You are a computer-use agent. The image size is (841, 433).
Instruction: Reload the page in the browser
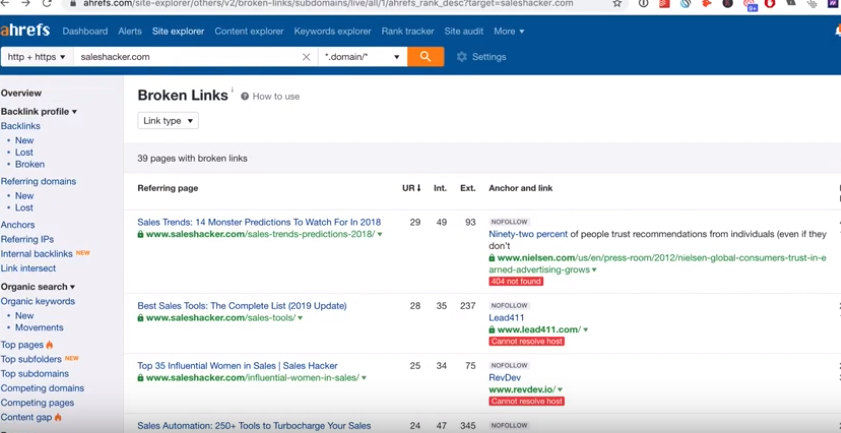point(47,3)
